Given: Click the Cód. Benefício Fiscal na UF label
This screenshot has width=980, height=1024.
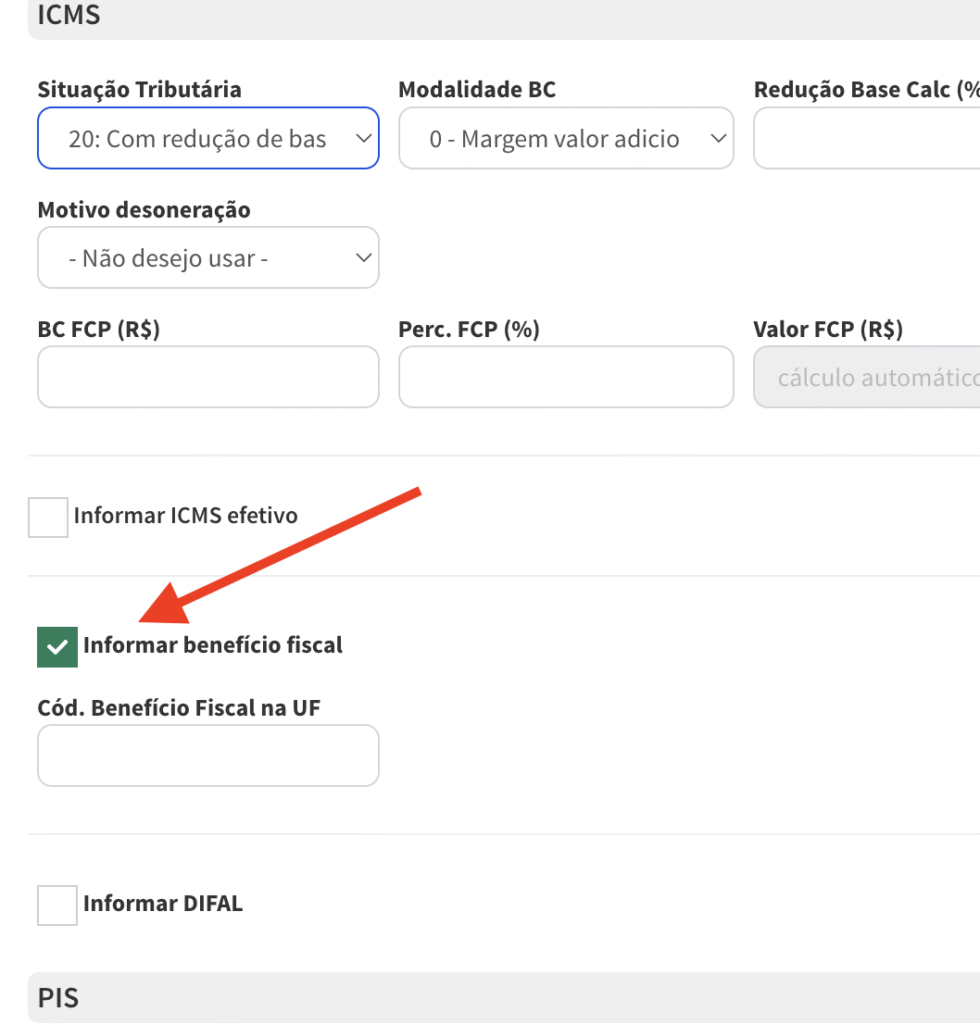Looking at the screenshot, I should click(179, 708).
